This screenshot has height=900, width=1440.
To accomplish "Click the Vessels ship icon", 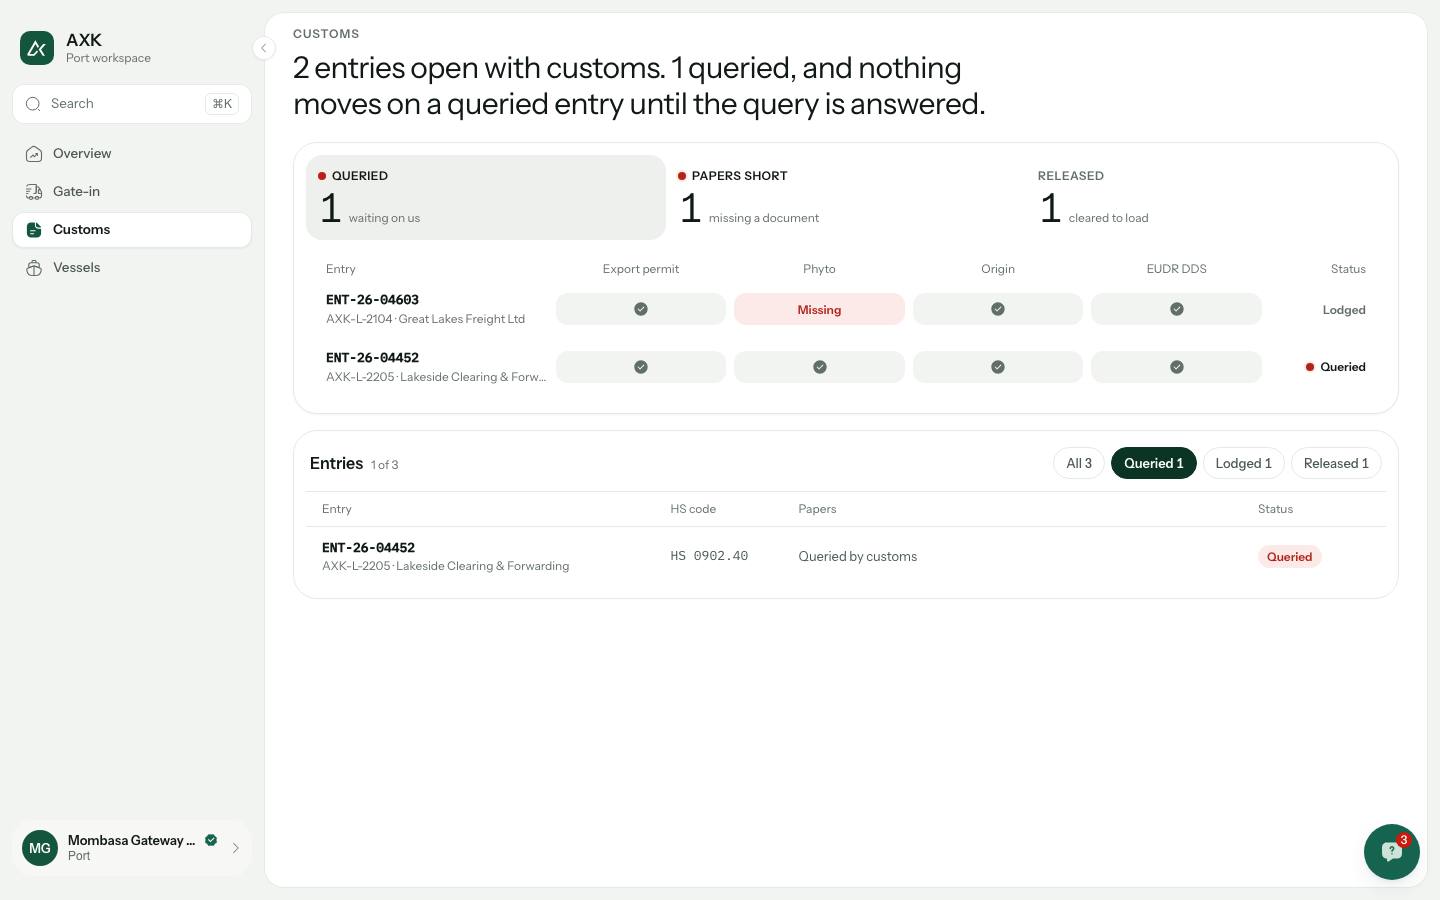I will [34, 268].
